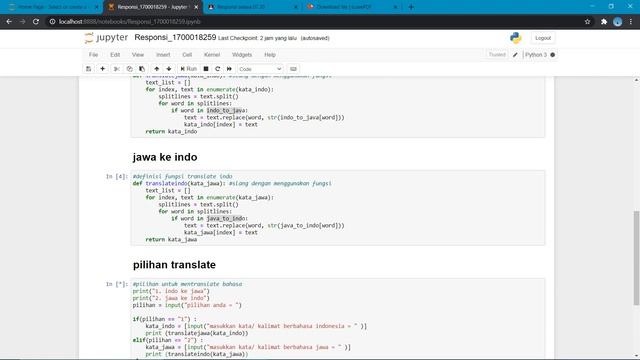Image resolution: width=640 pixels, height=360 pixels.
Task: Run the current cell
Action: pyautogui.click(x=189, y=69)
